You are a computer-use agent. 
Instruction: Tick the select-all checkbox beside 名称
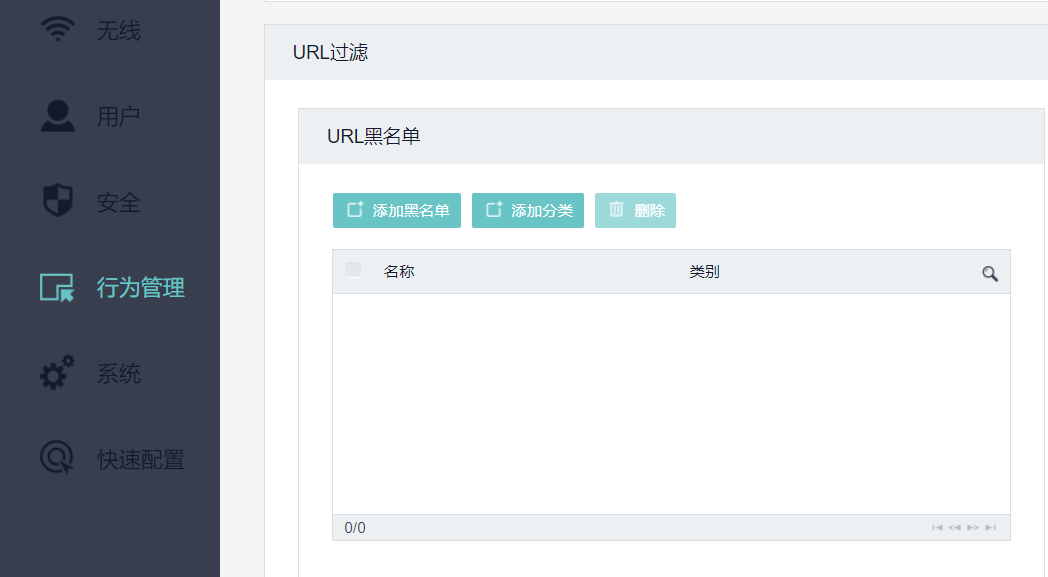tap(353, 269)
